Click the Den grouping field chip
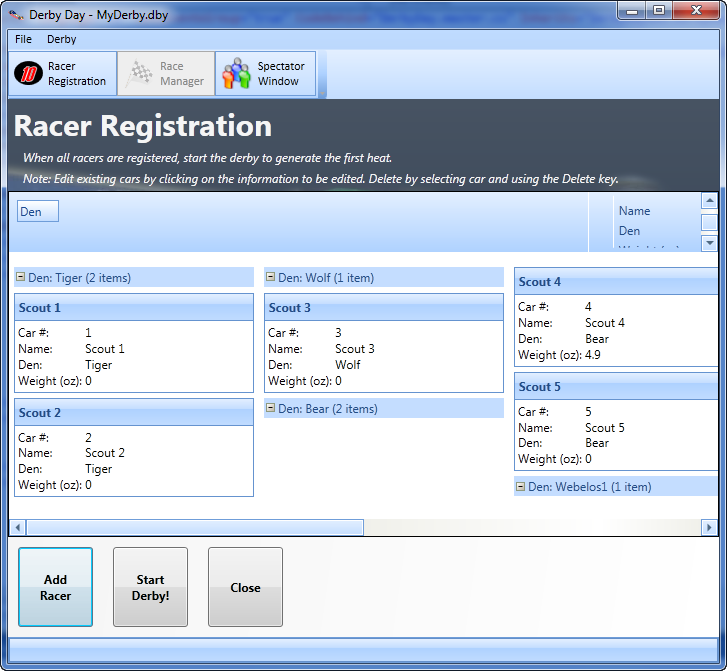 [x=37, y=211]
